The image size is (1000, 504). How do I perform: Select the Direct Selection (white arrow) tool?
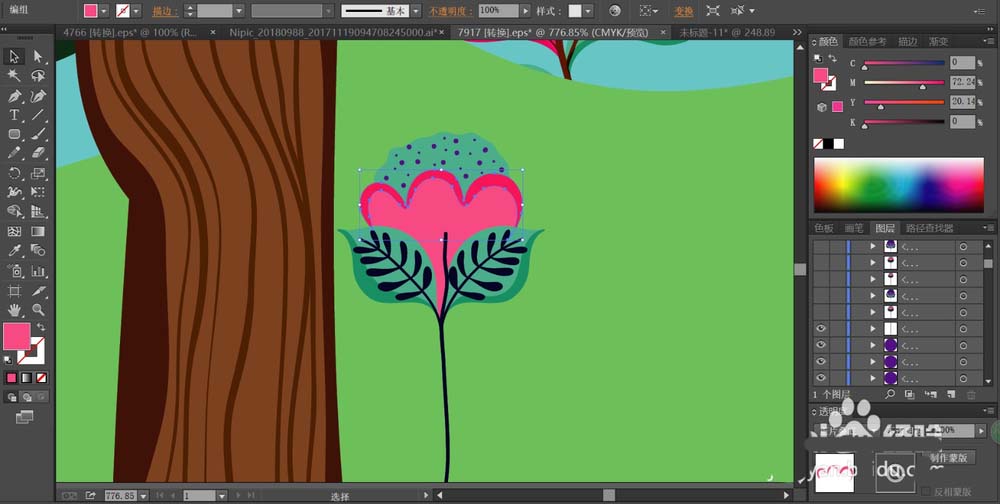[x=38, y=56]
